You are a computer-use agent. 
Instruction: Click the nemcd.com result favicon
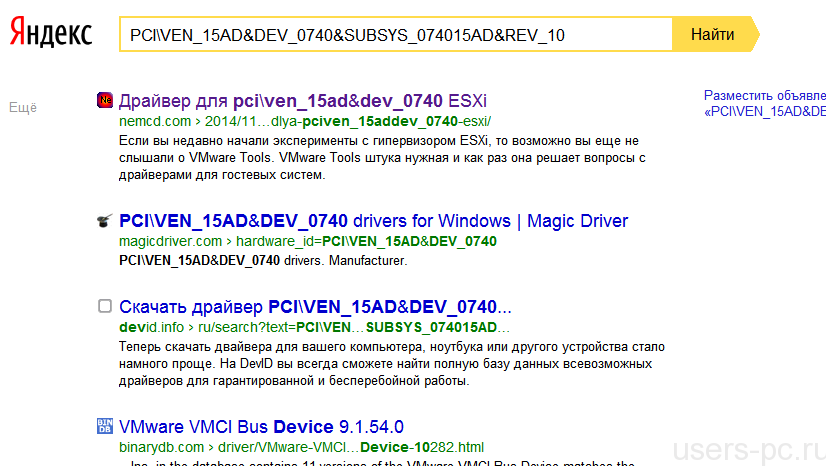105,100
